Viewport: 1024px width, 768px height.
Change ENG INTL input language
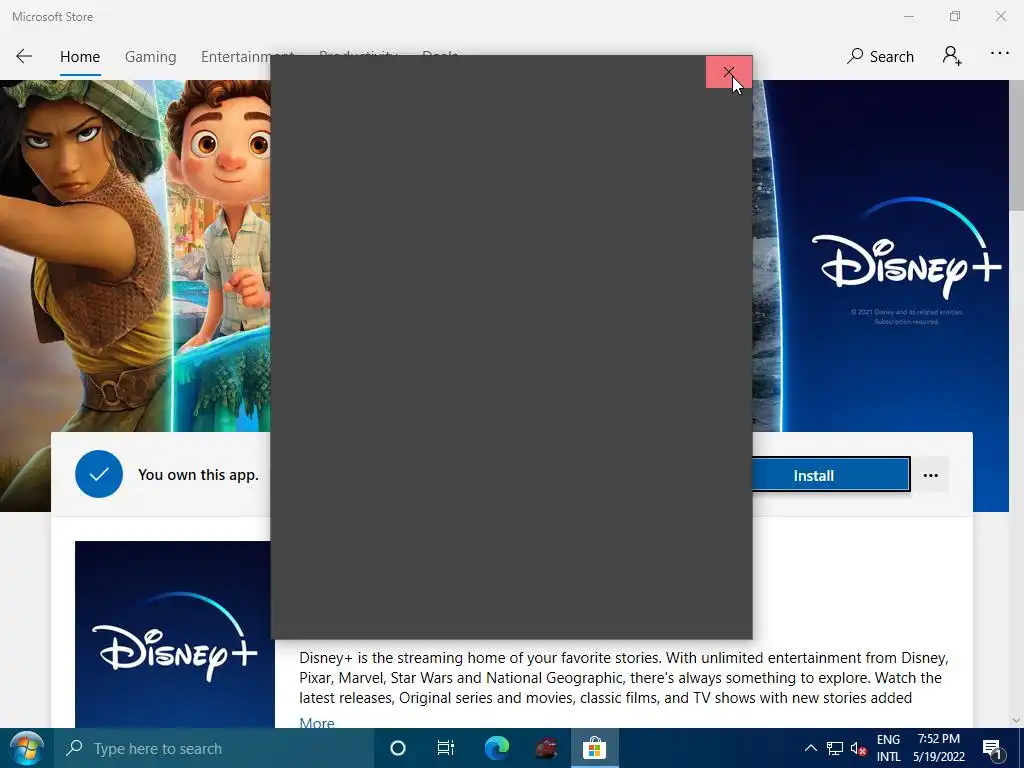pos(888,748)
